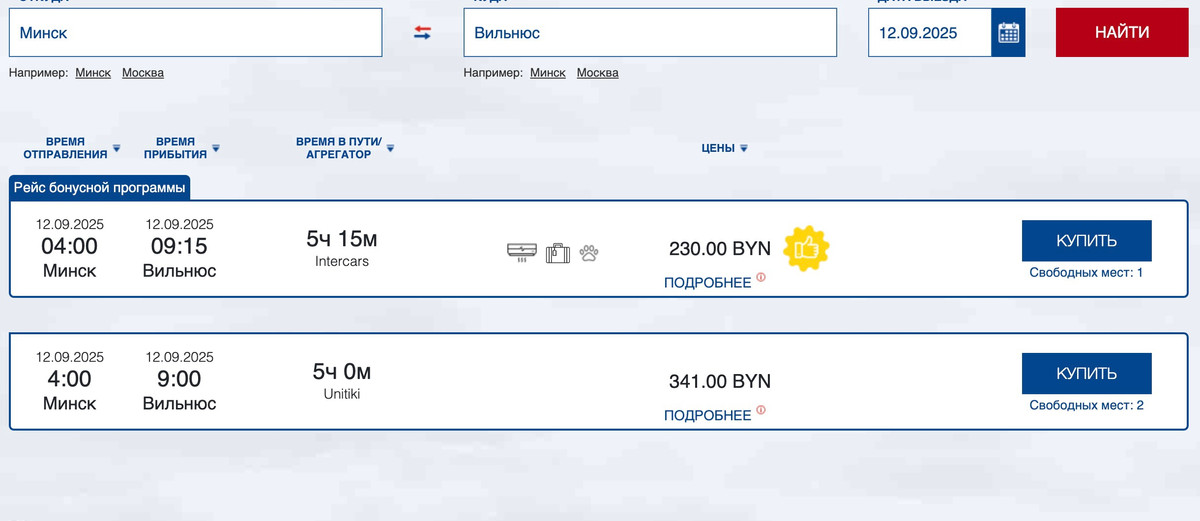Click the air conditioning amenity icon
The width and height of the screenshot is (1200, 521).
pyautogui.click(x=522, y=253)
